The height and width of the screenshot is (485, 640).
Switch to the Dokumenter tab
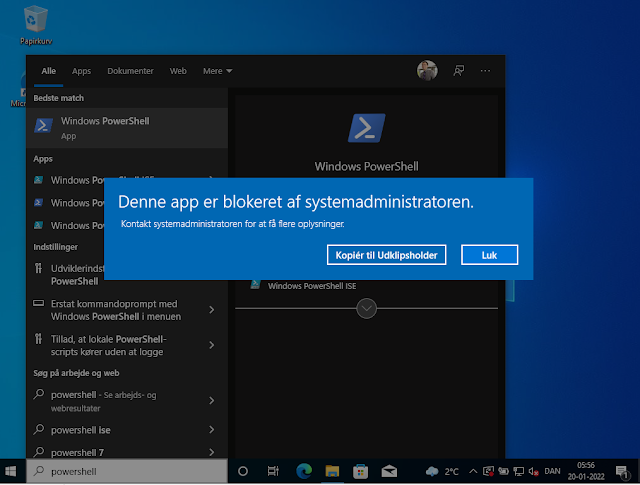pos(130,71)
